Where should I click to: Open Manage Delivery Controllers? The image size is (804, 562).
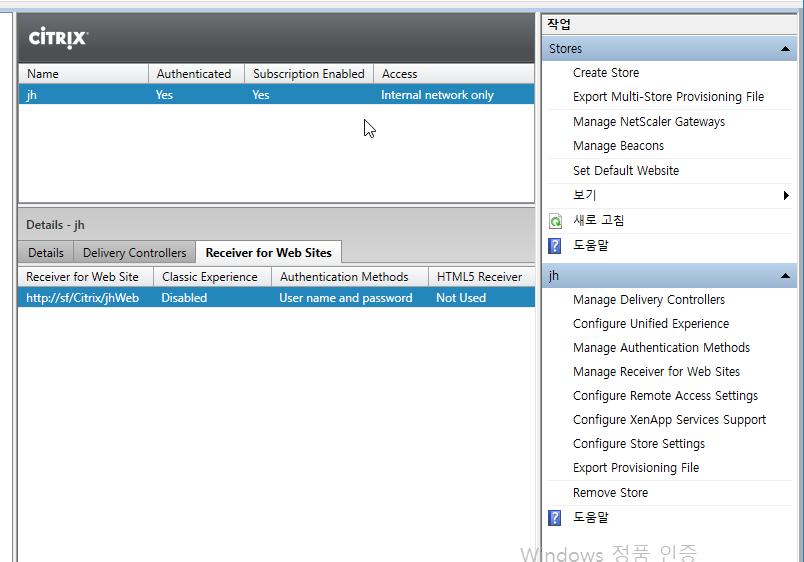649,300
